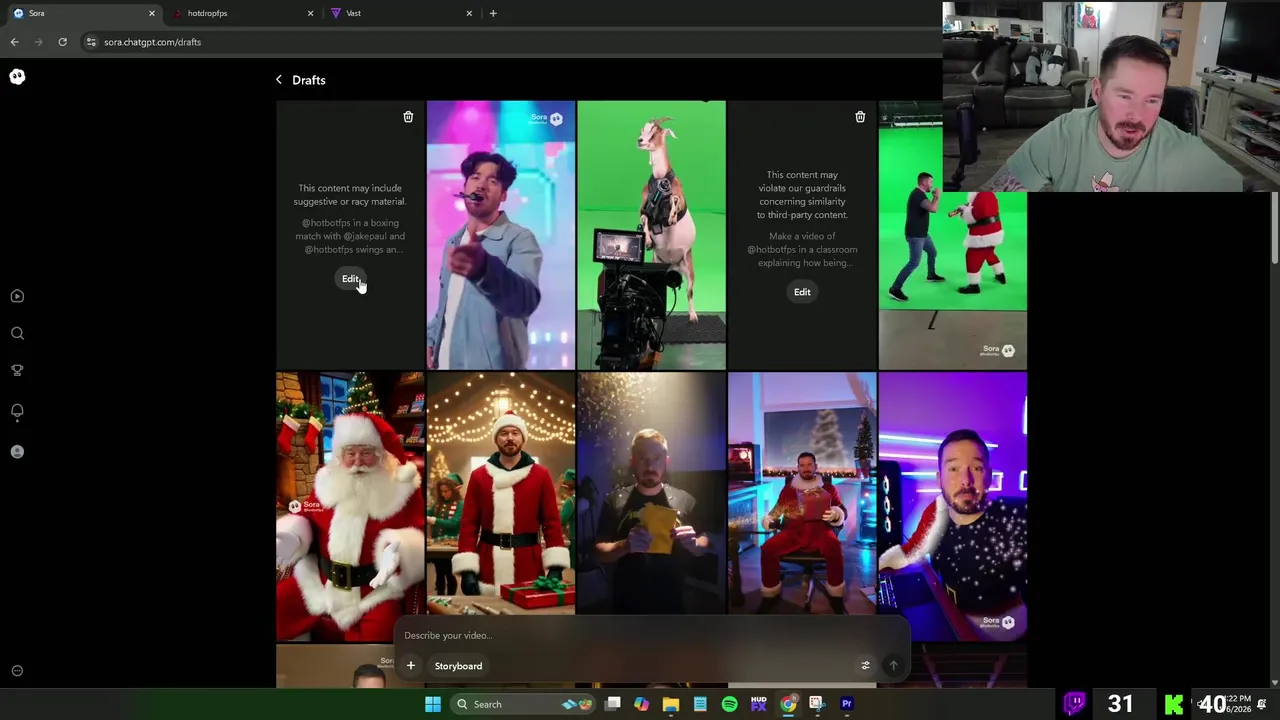Open a new browser tab with plus
The height and width of the screenshot is (720, 1280).
pos(493,13)
